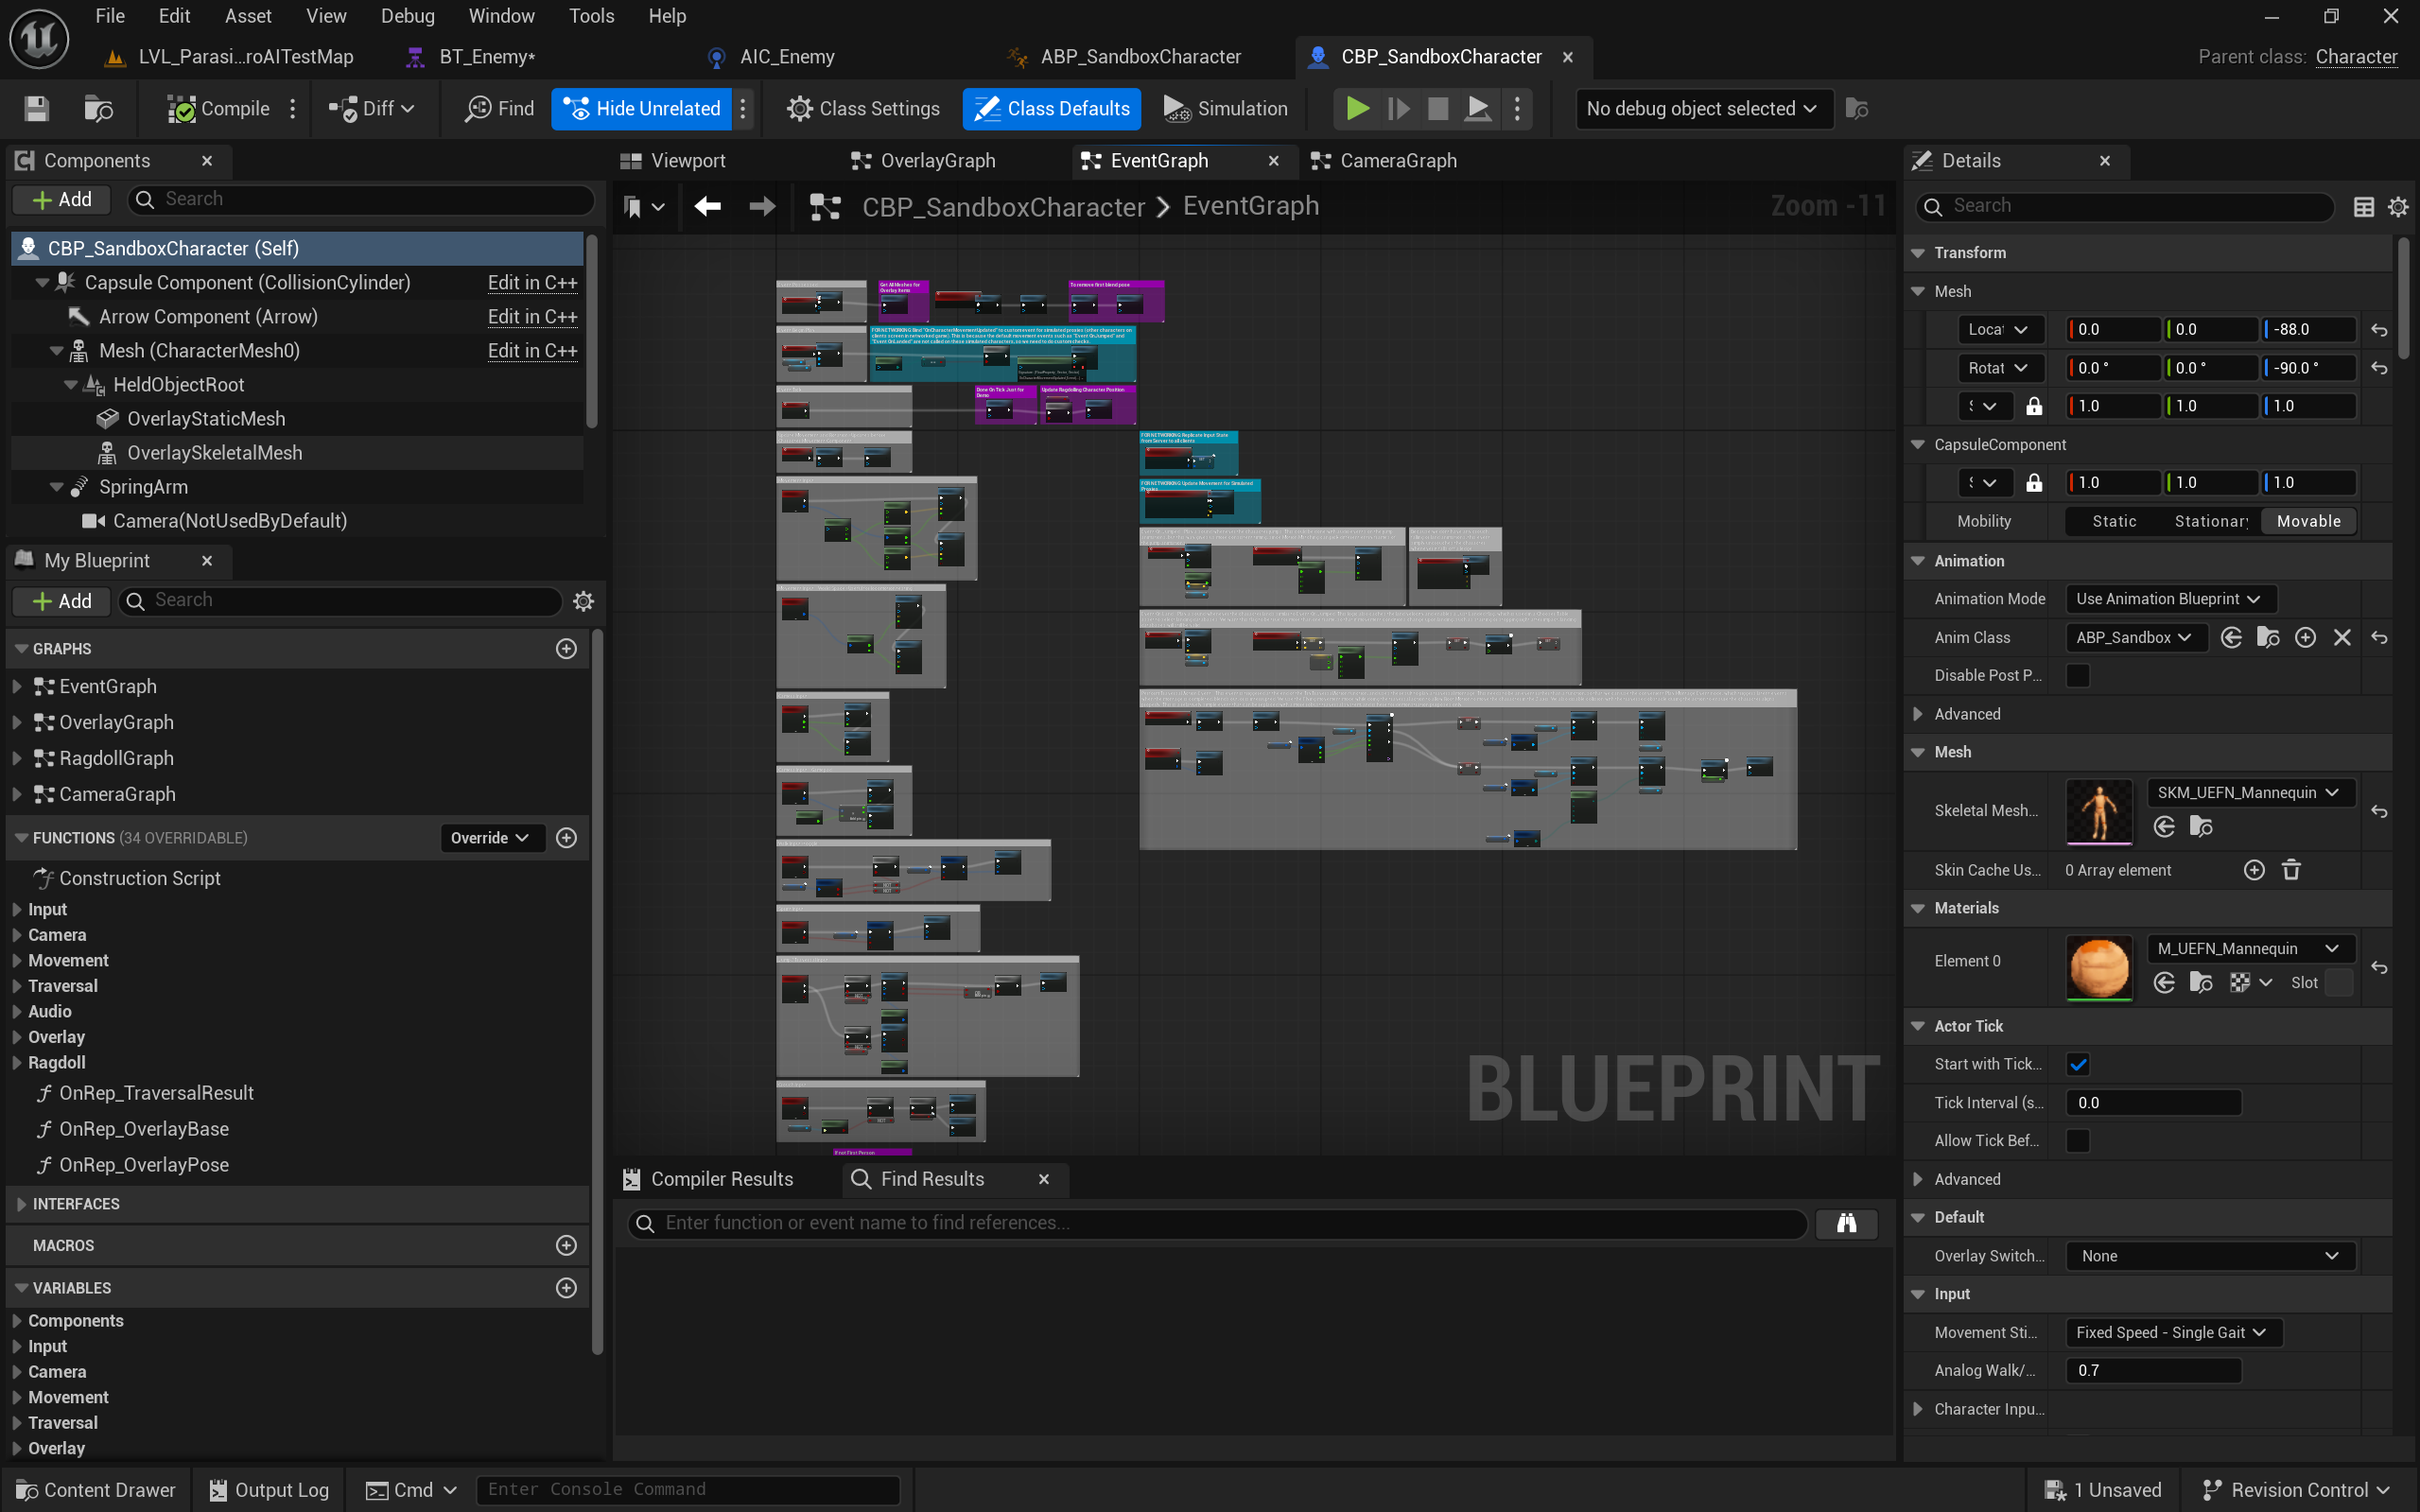Screen dimensions: 2420x1512
Task: Click the M_UEFN_Mannequin material thumbnail
Action: point(2098,967)
